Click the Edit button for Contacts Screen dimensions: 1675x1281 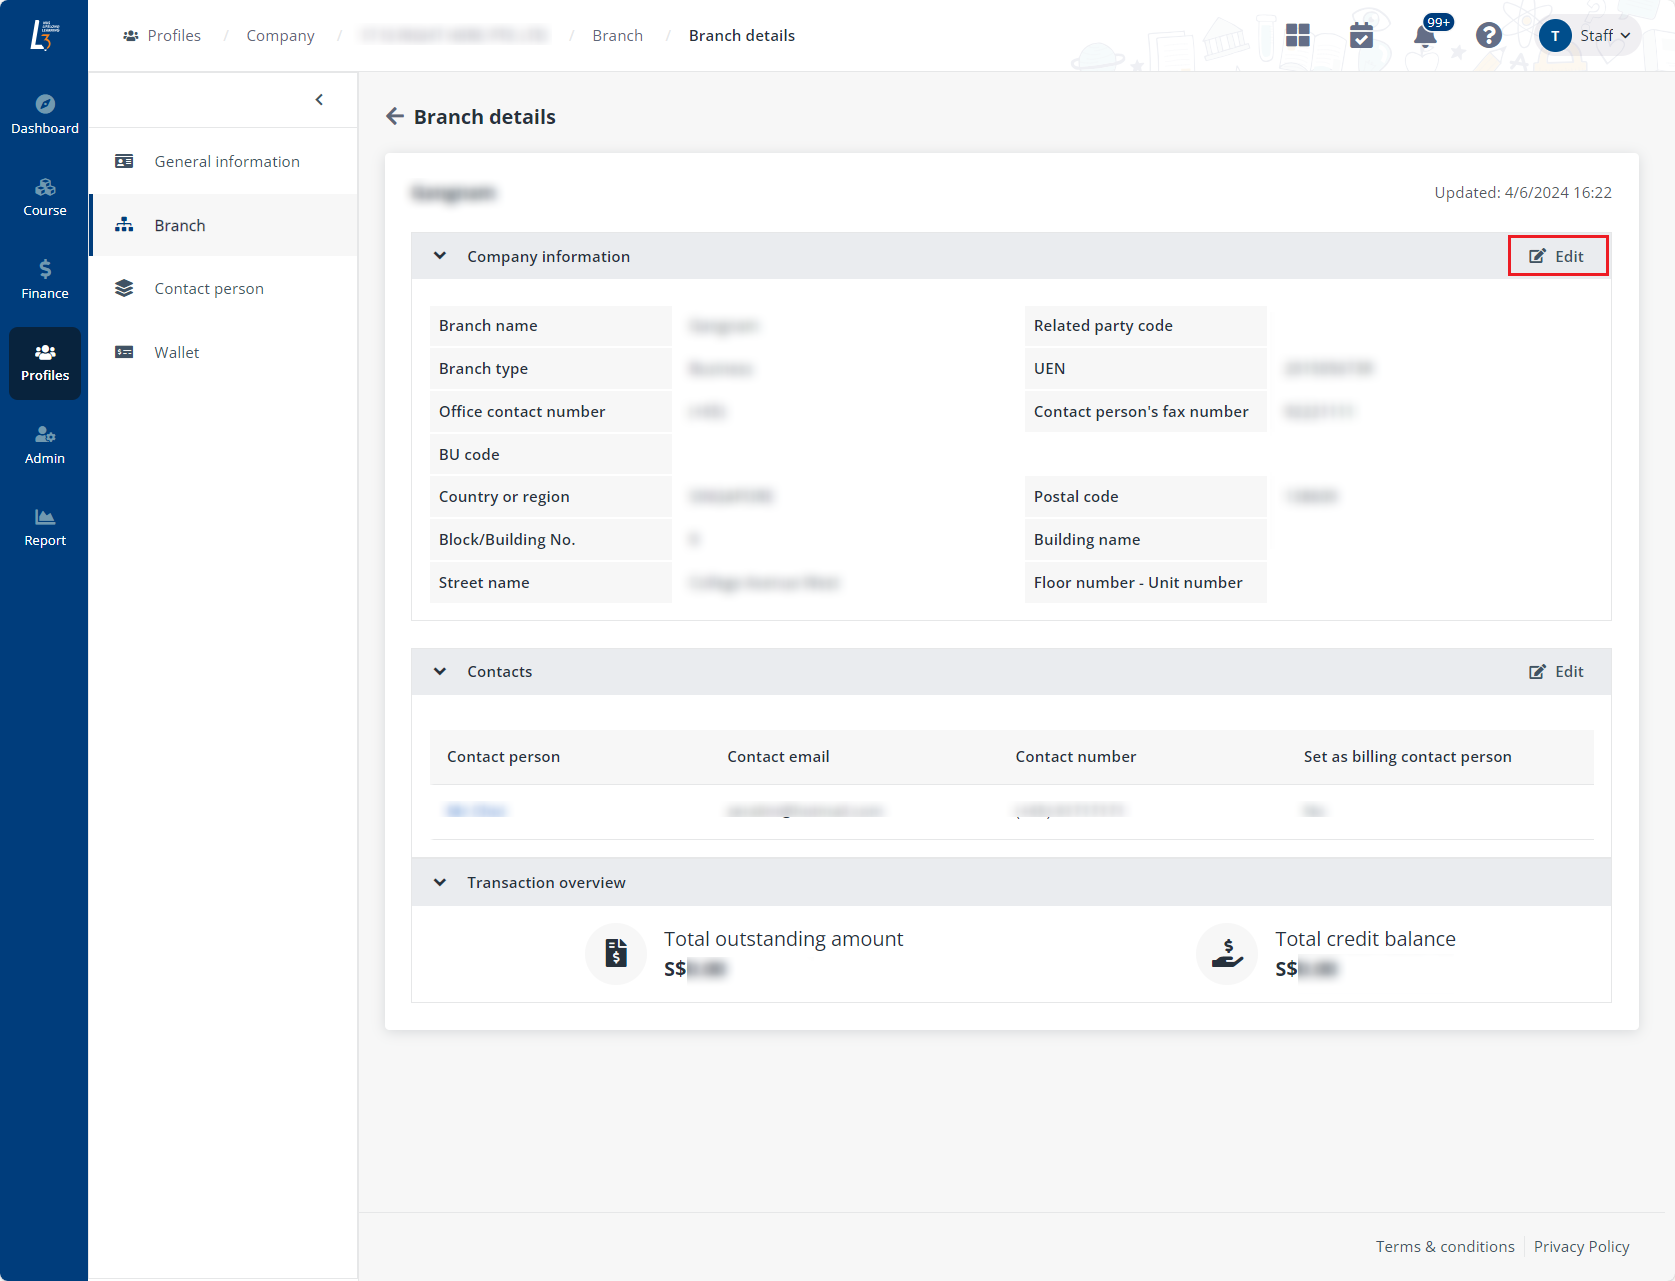(1557, 672)
